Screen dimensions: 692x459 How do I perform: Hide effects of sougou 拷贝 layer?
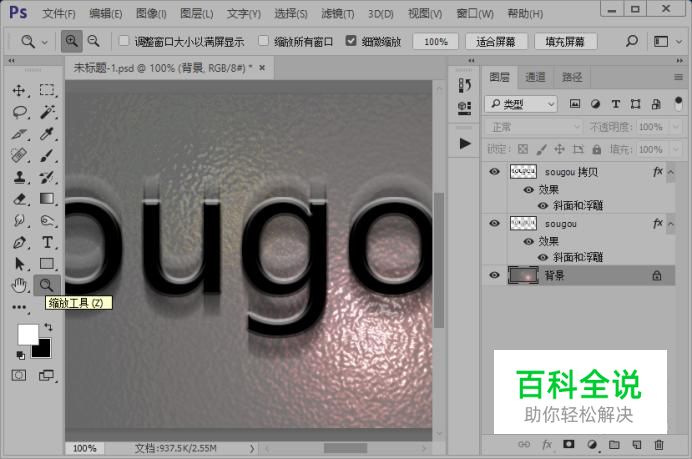tap(528, 190)
